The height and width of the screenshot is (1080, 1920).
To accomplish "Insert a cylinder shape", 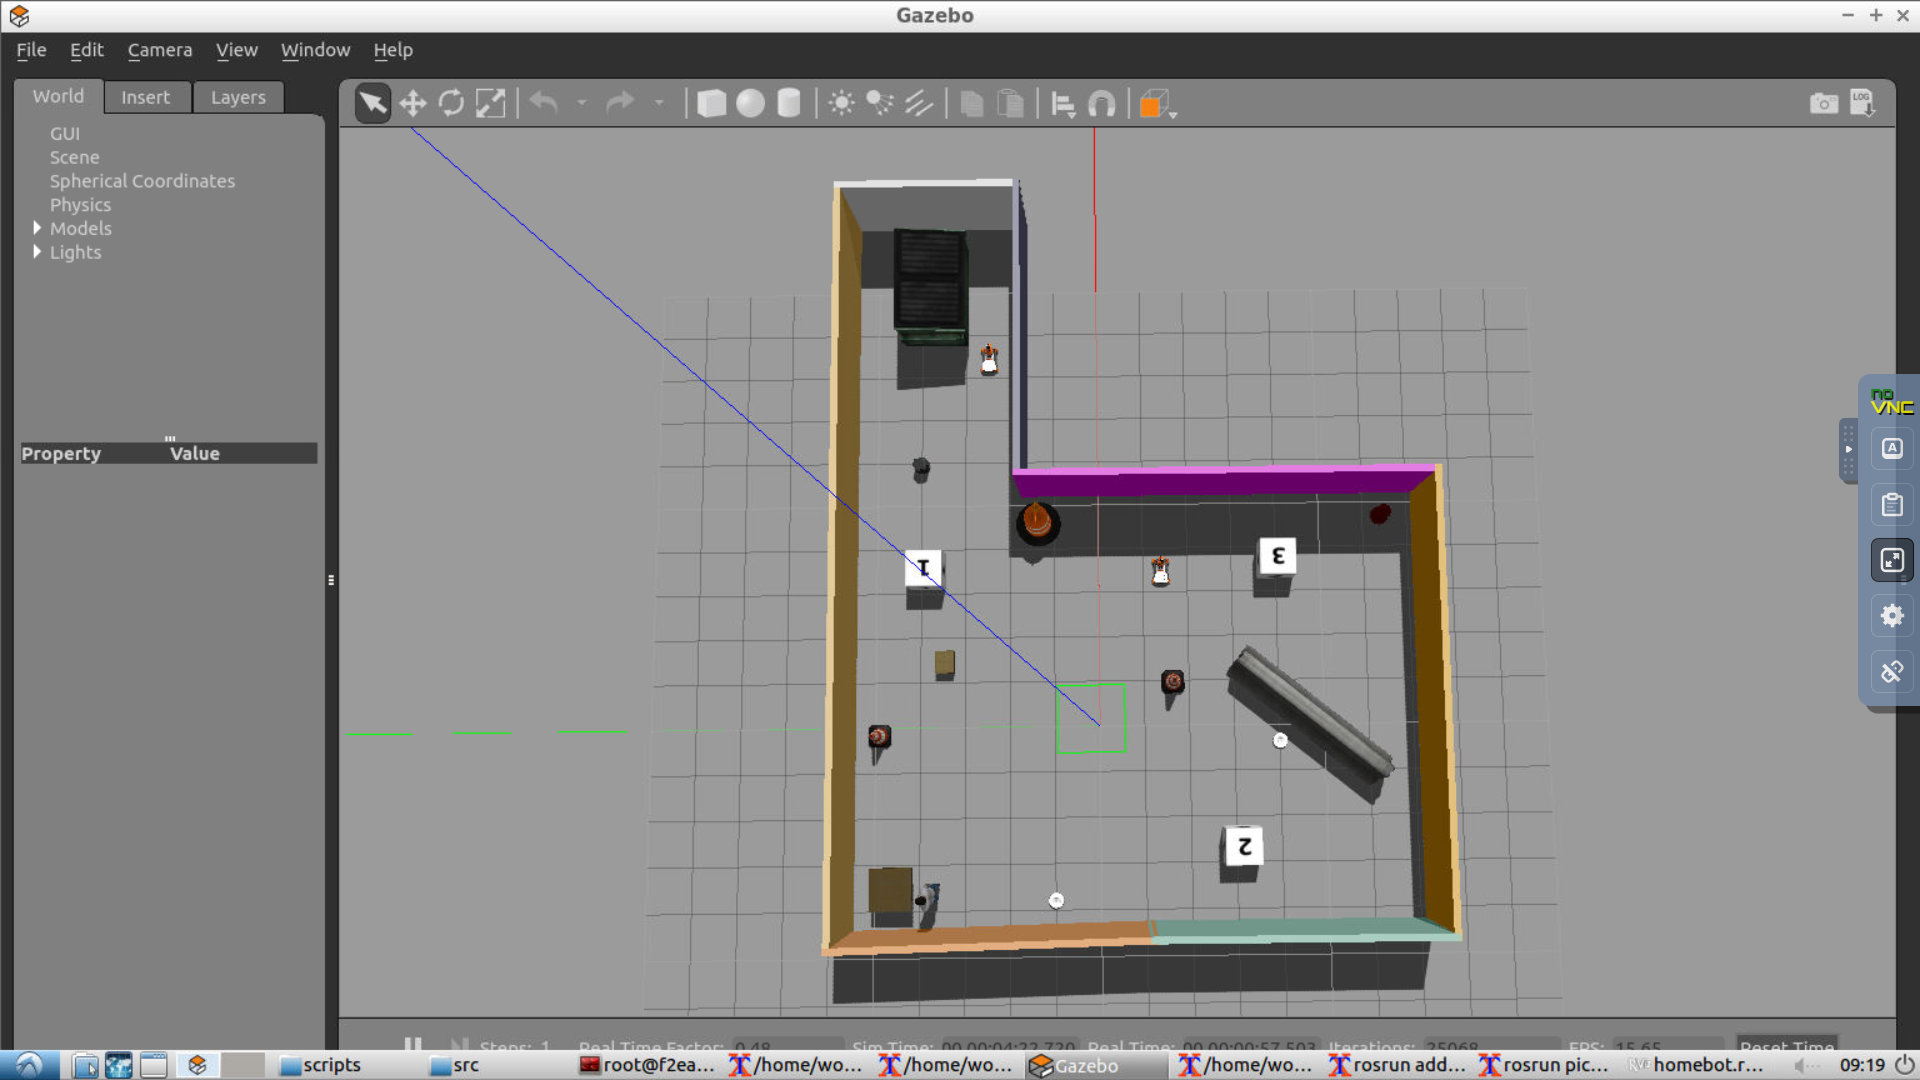I will 789,103.
